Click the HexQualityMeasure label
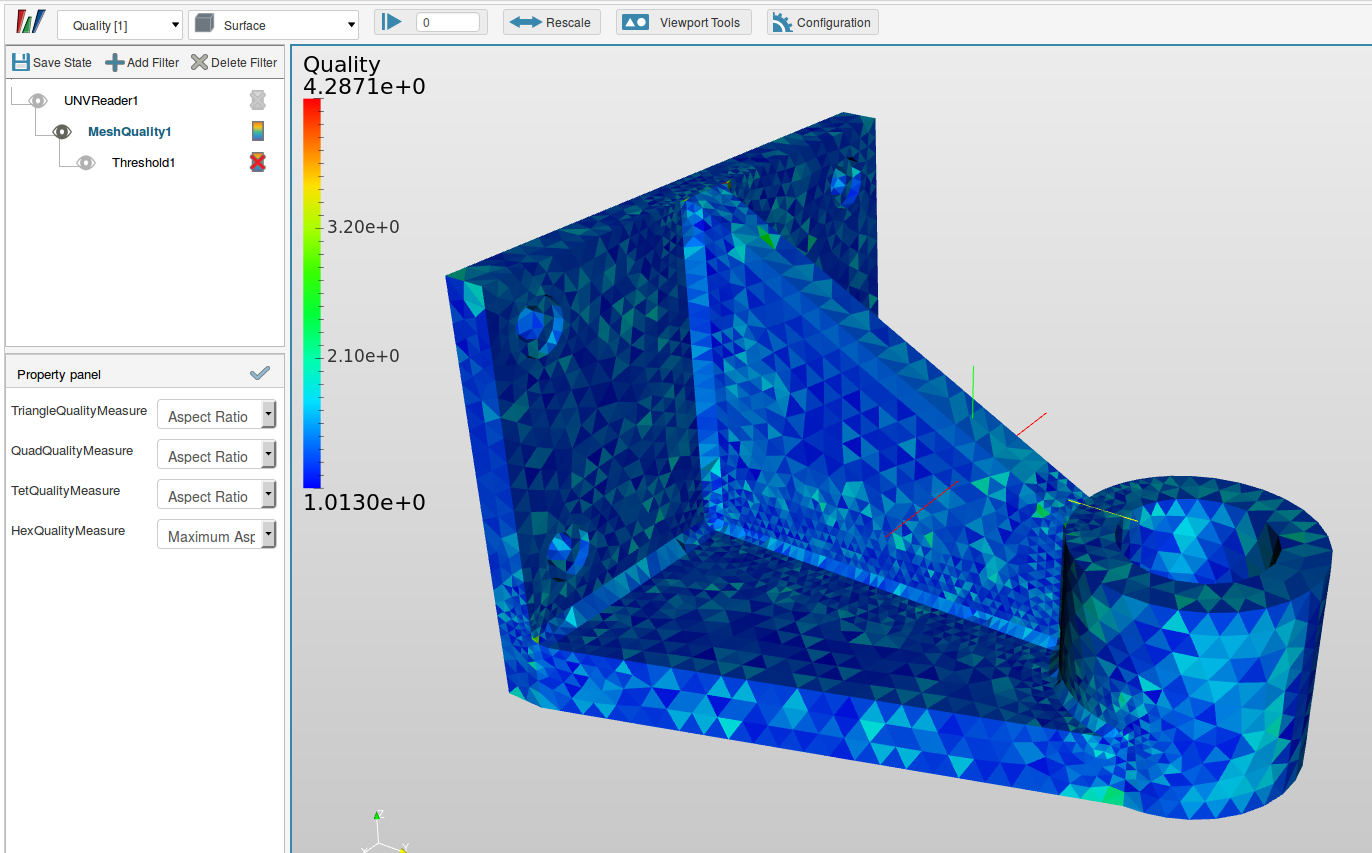 (68, 531)
